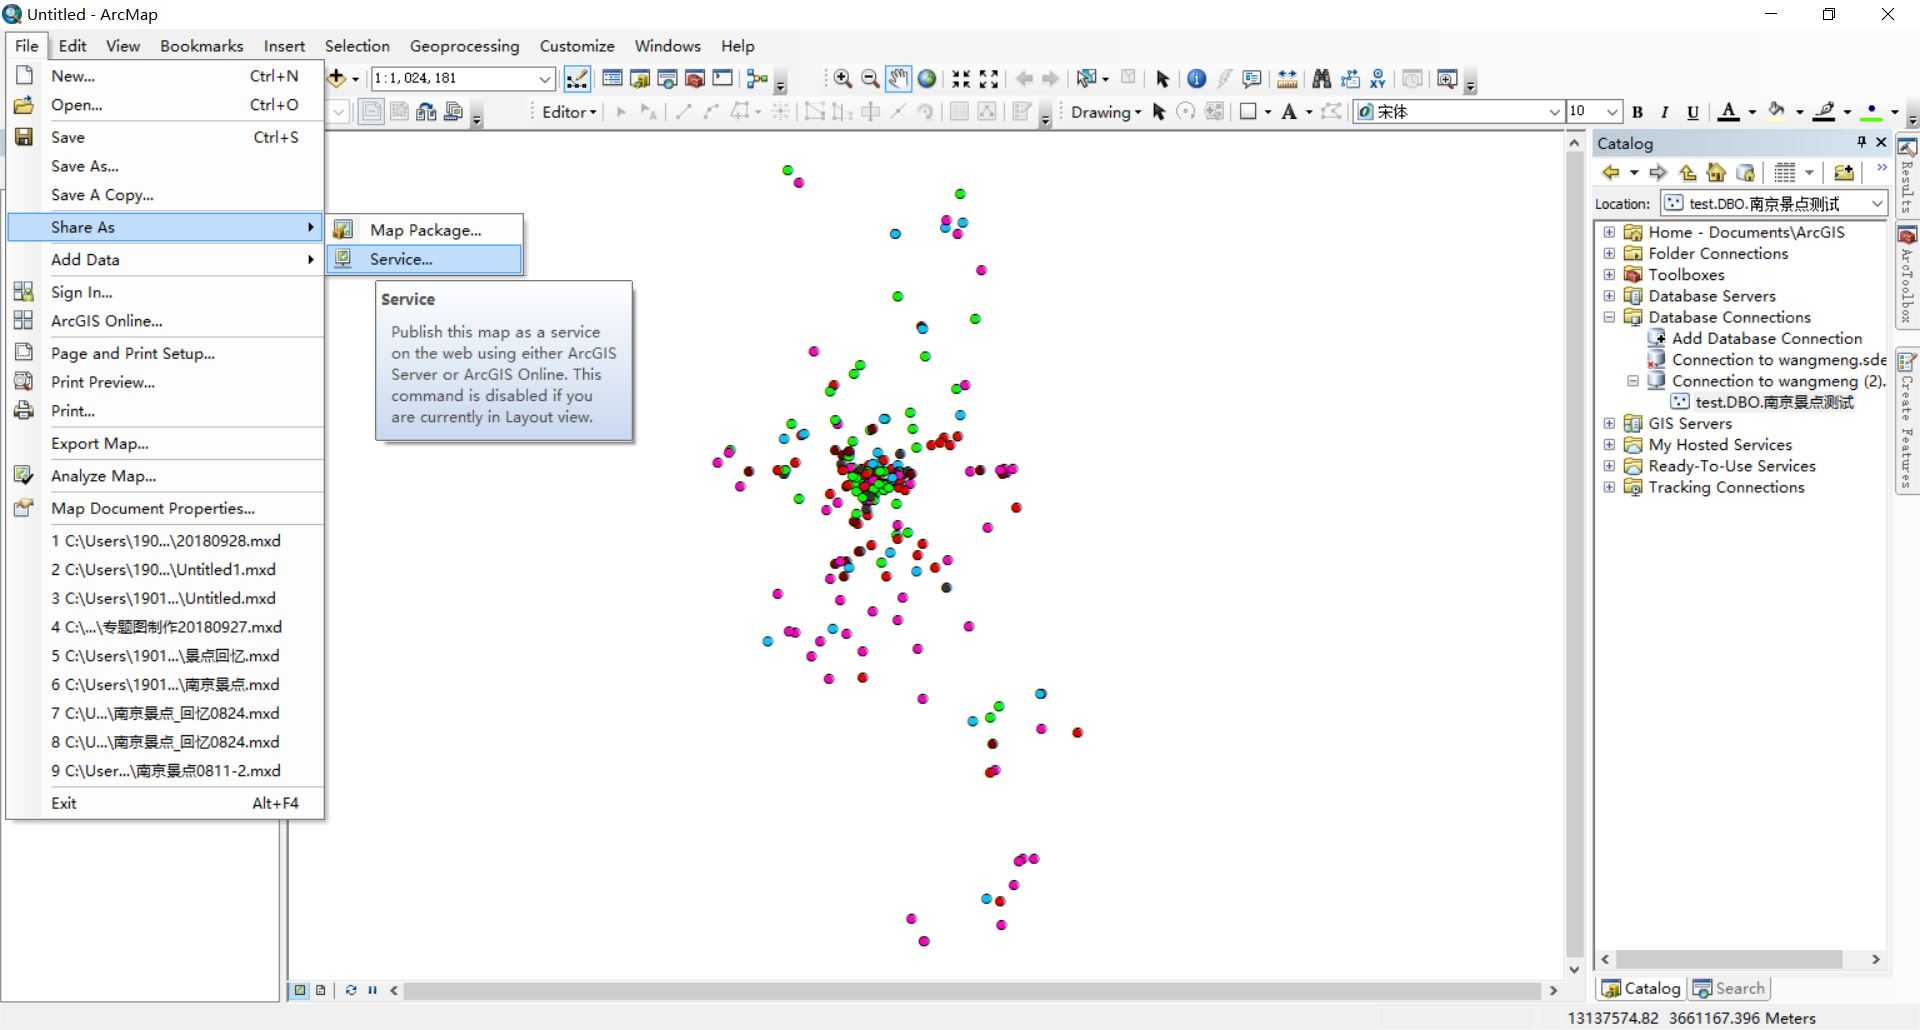The height and width of the screenshot is (1030, 1920).
Task: Click the Drawing toolbar text A tool
Action: point(1289,112)
